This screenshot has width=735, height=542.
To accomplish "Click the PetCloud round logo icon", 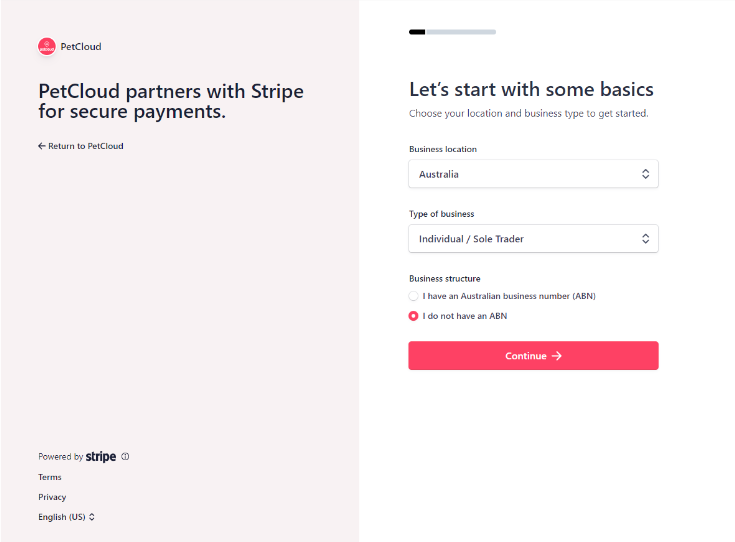I will pyautogui.click(x=47, y=46).
